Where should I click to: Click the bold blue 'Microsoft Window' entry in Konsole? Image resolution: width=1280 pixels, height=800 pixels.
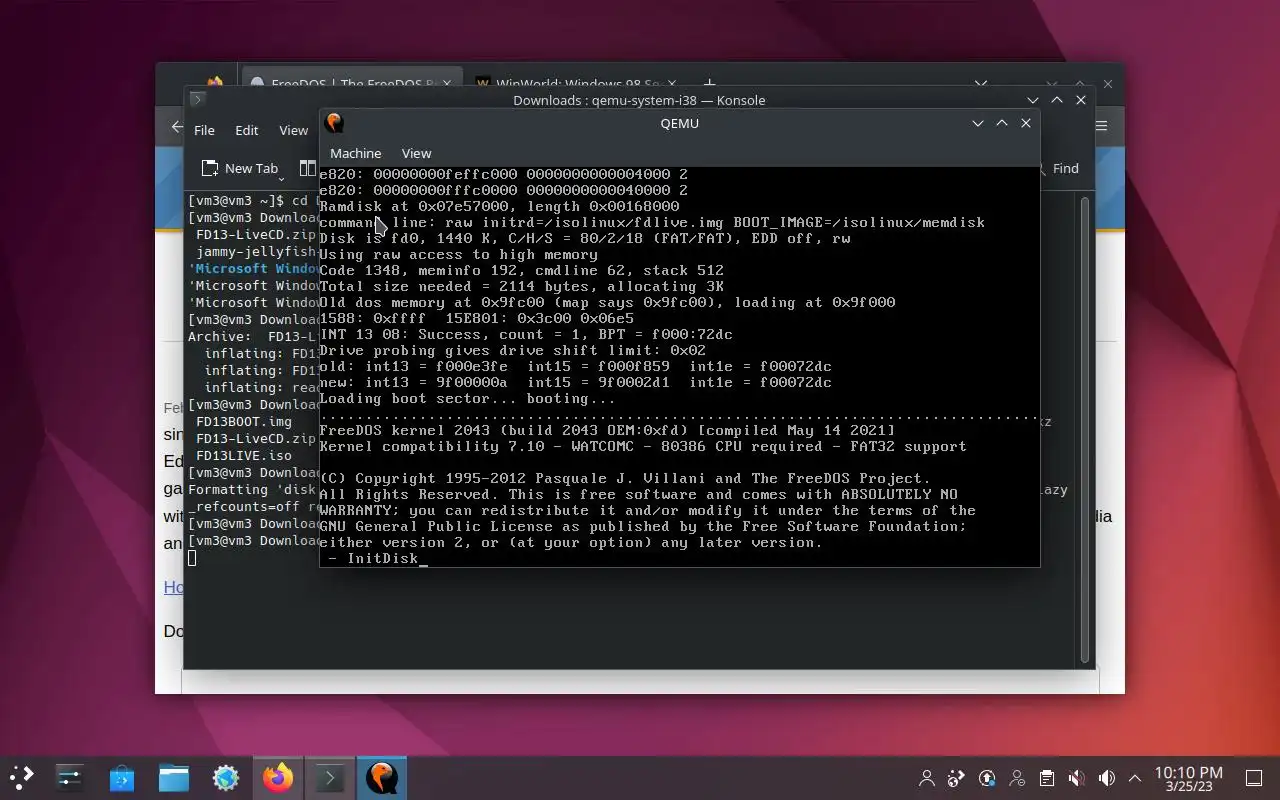(x=254, y=268)
